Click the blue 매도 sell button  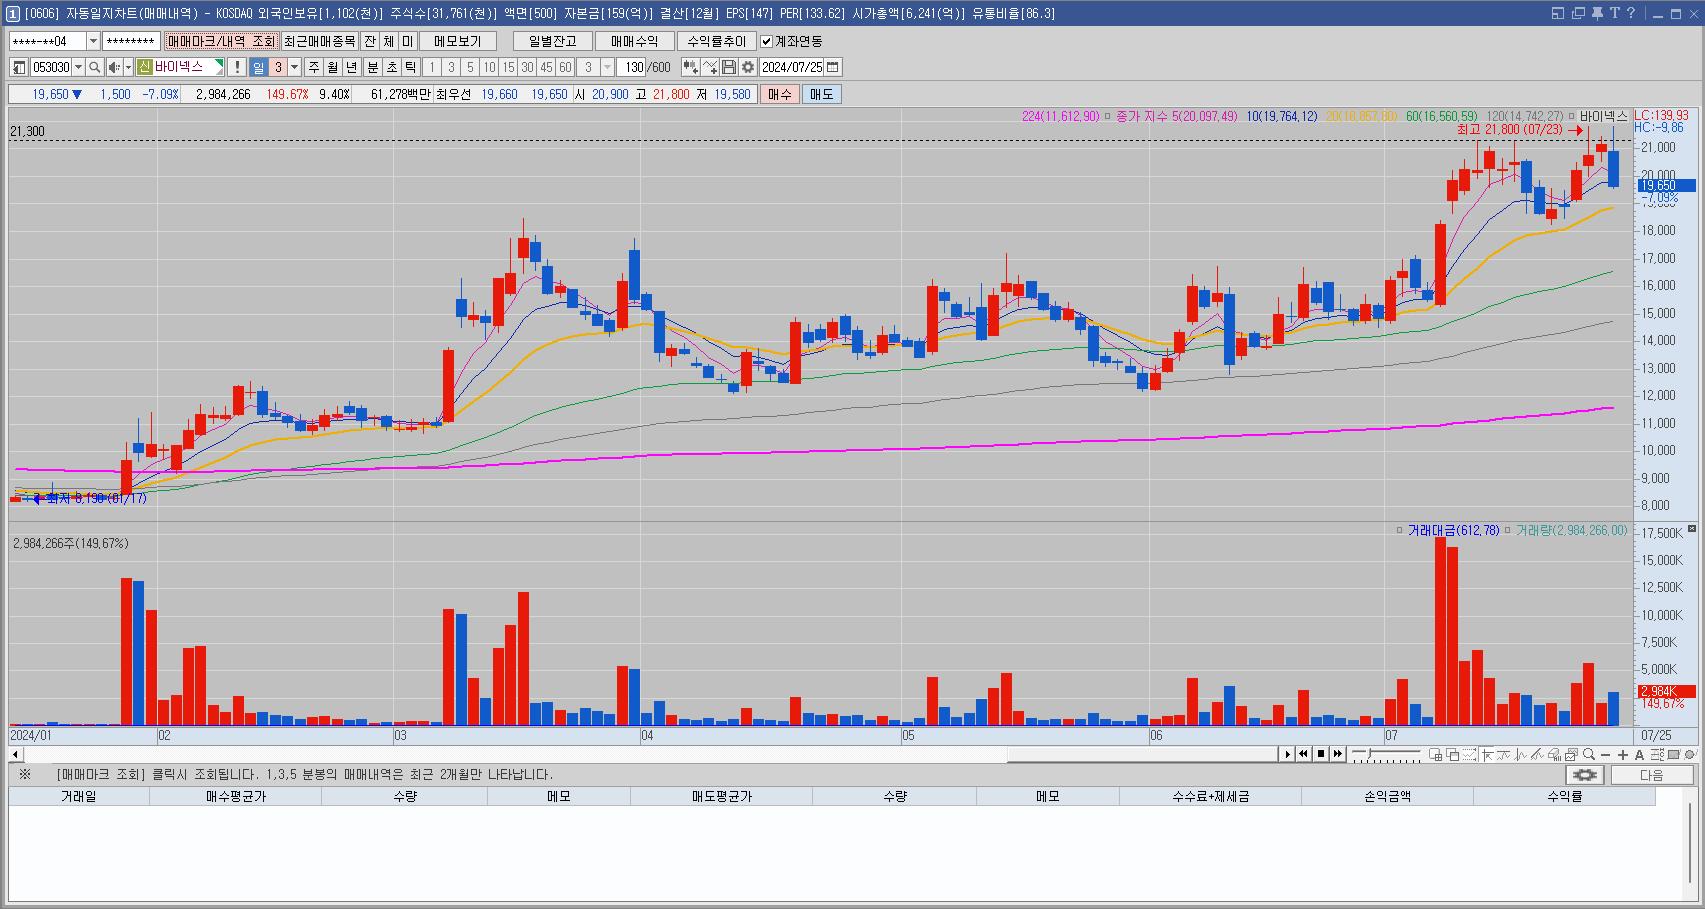pos(821,94)
